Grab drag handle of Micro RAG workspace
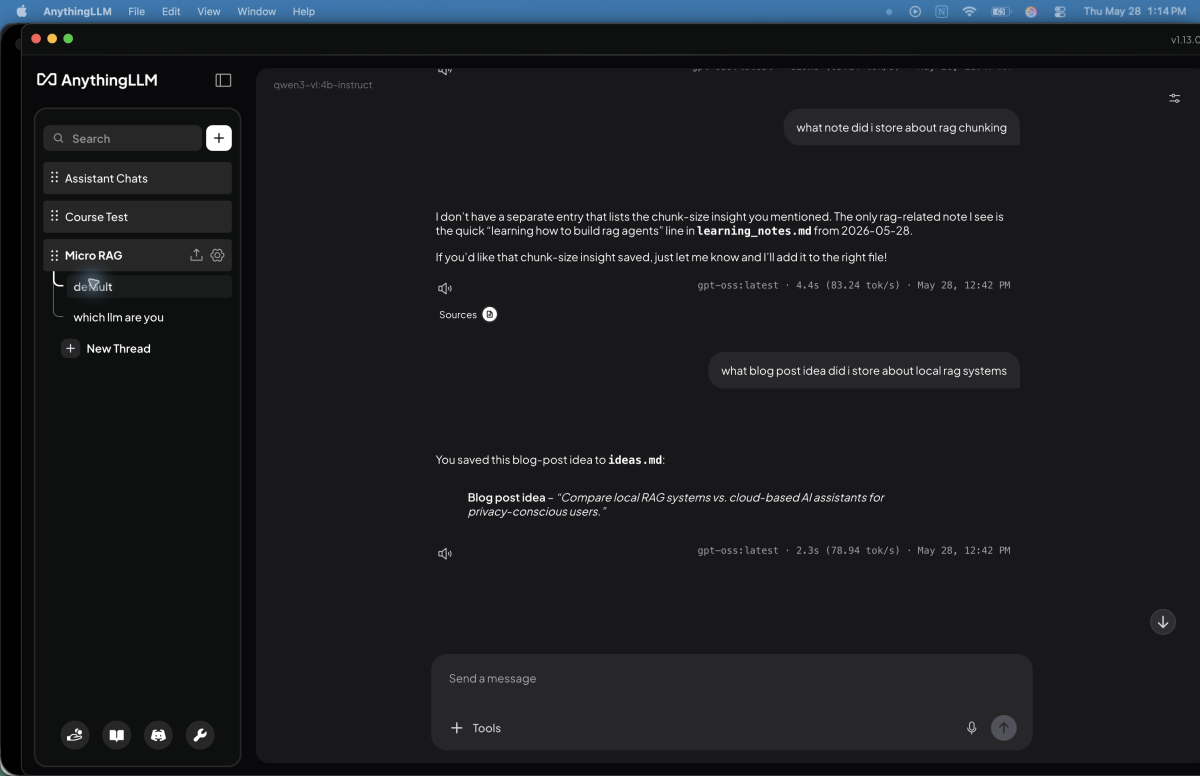This screenshot has width=1200, height=776. pyautogui.click(x=54, y=255)
